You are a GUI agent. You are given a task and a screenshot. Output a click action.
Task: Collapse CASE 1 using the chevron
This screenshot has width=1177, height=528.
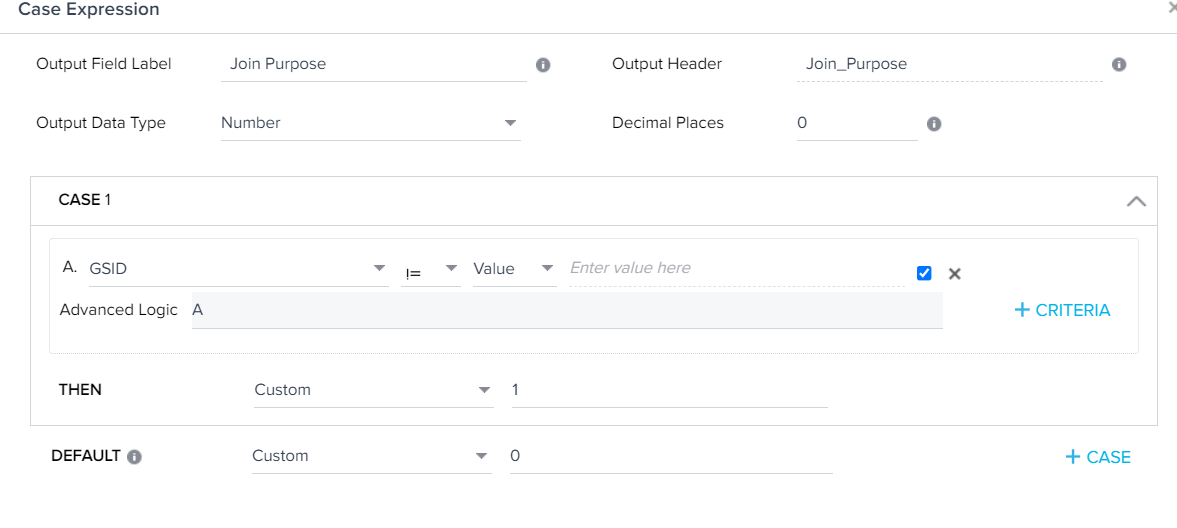(1136, 201)
